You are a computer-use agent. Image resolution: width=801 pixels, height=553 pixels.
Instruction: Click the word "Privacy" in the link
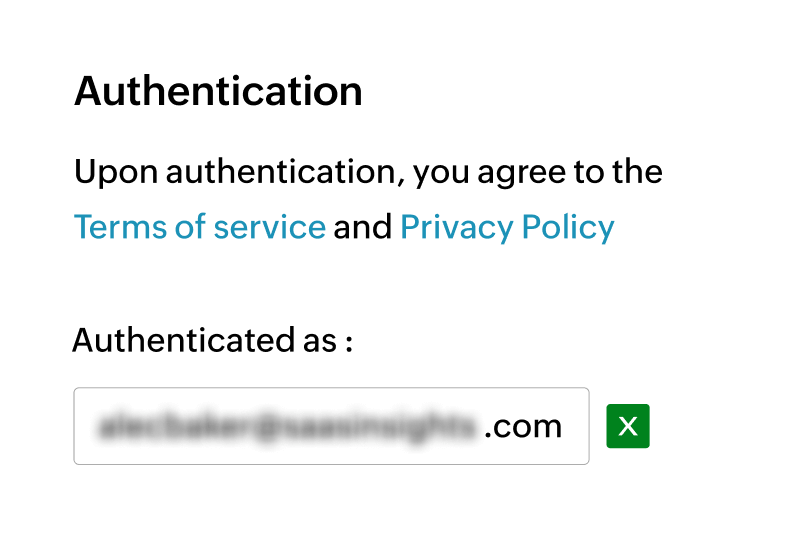(x=456, y=227)
